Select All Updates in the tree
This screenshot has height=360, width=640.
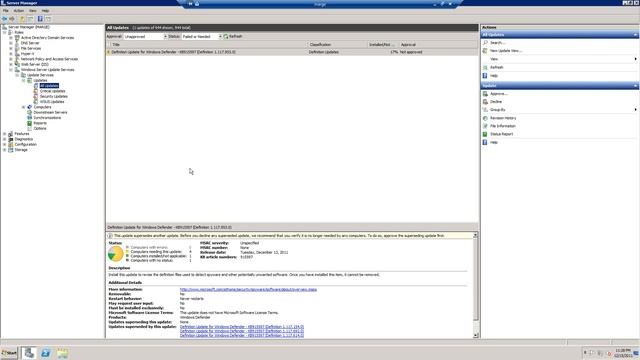pos(49,86)
